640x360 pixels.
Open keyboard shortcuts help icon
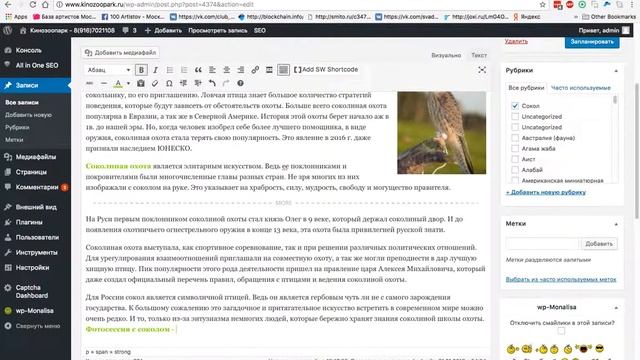point(240,83)
